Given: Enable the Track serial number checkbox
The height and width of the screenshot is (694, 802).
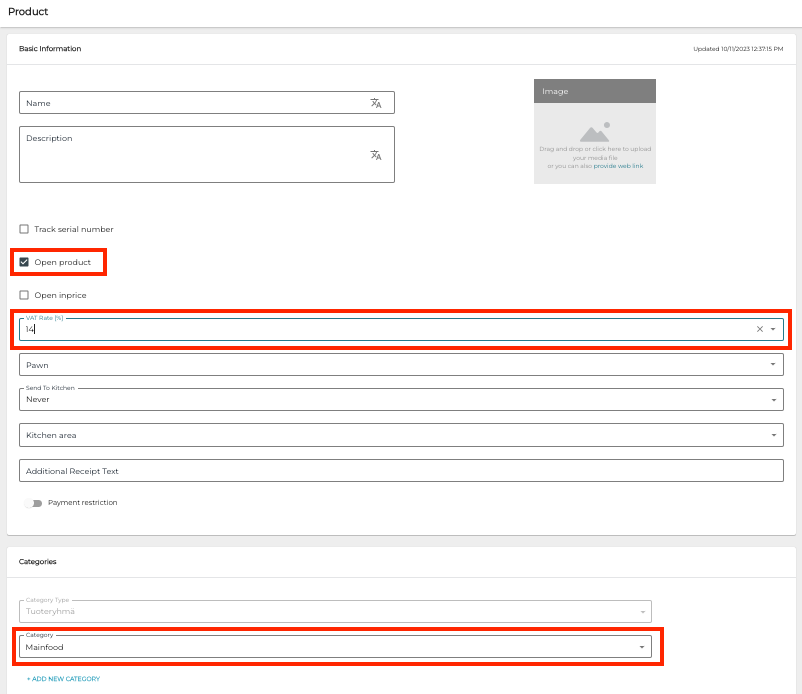Looking at the screenshot, I should [x=24, y=229].
